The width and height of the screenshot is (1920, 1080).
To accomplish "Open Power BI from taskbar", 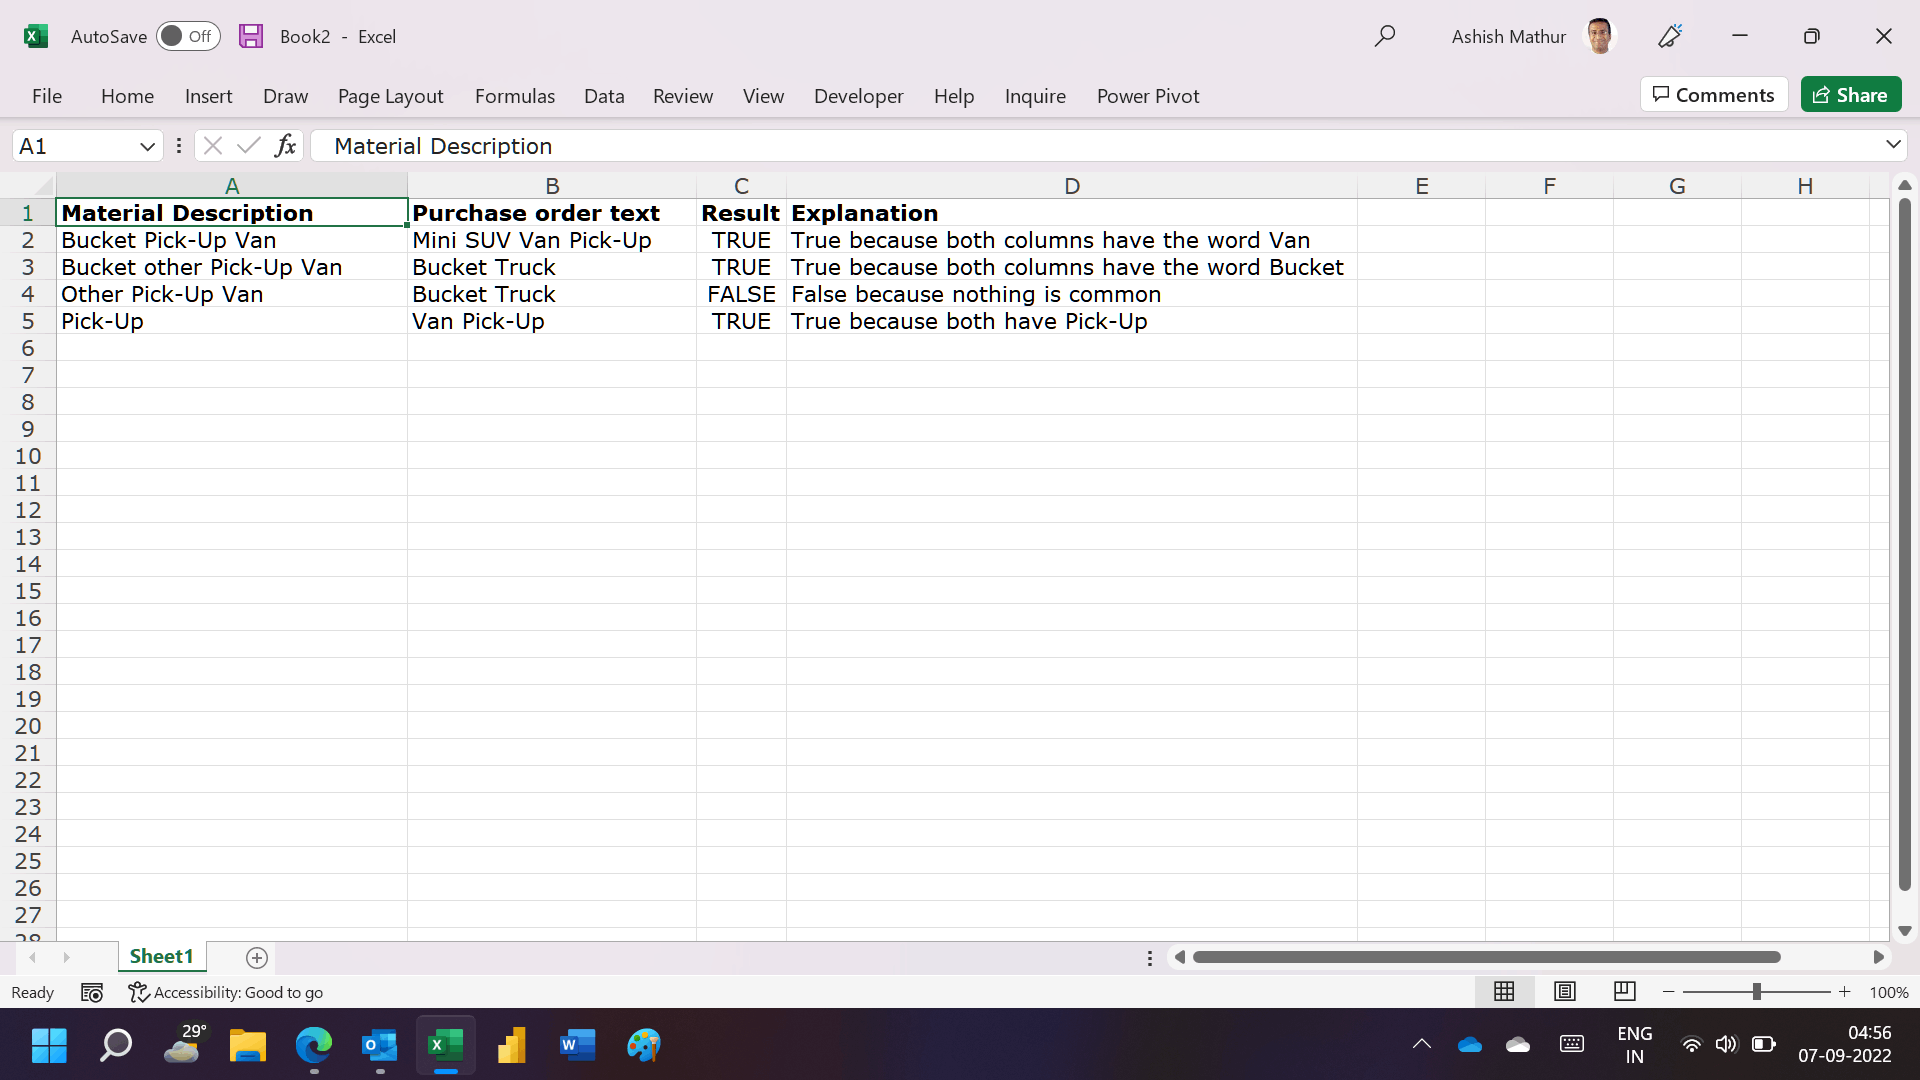I will [512, 1045].
